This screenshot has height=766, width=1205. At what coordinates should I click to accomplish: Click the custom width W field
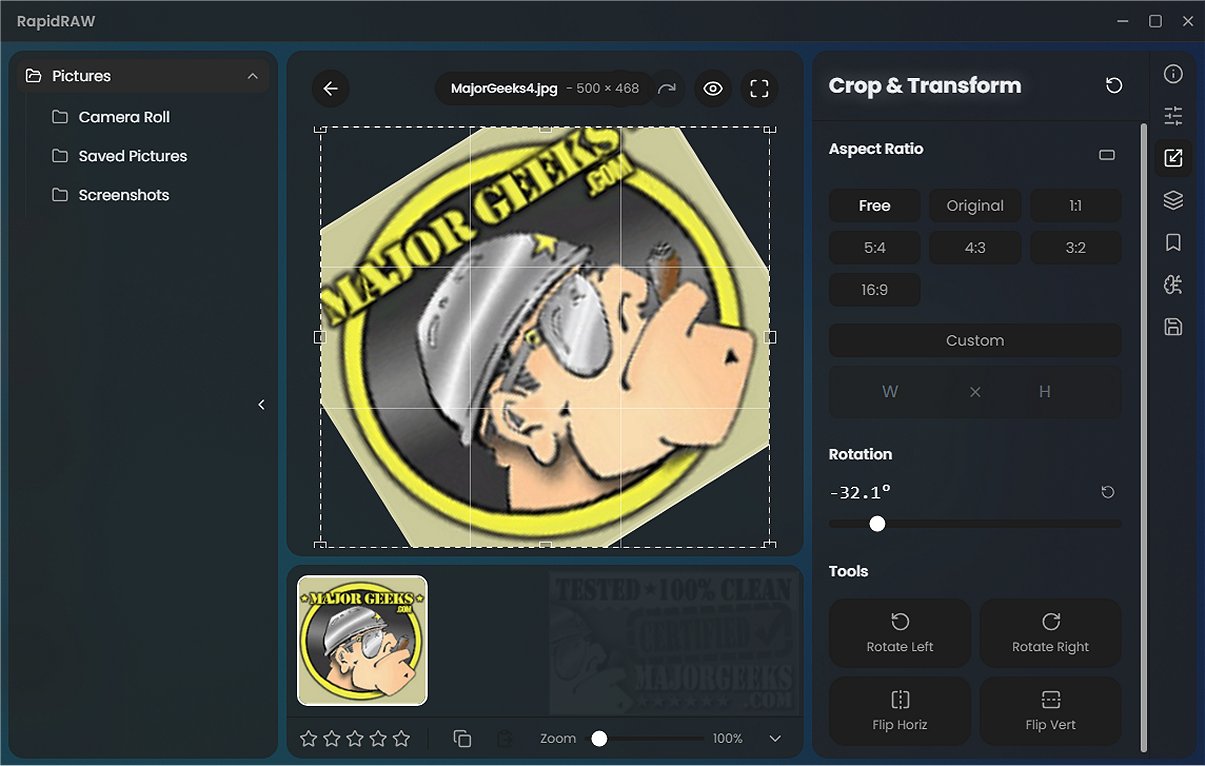click(890, 392)
